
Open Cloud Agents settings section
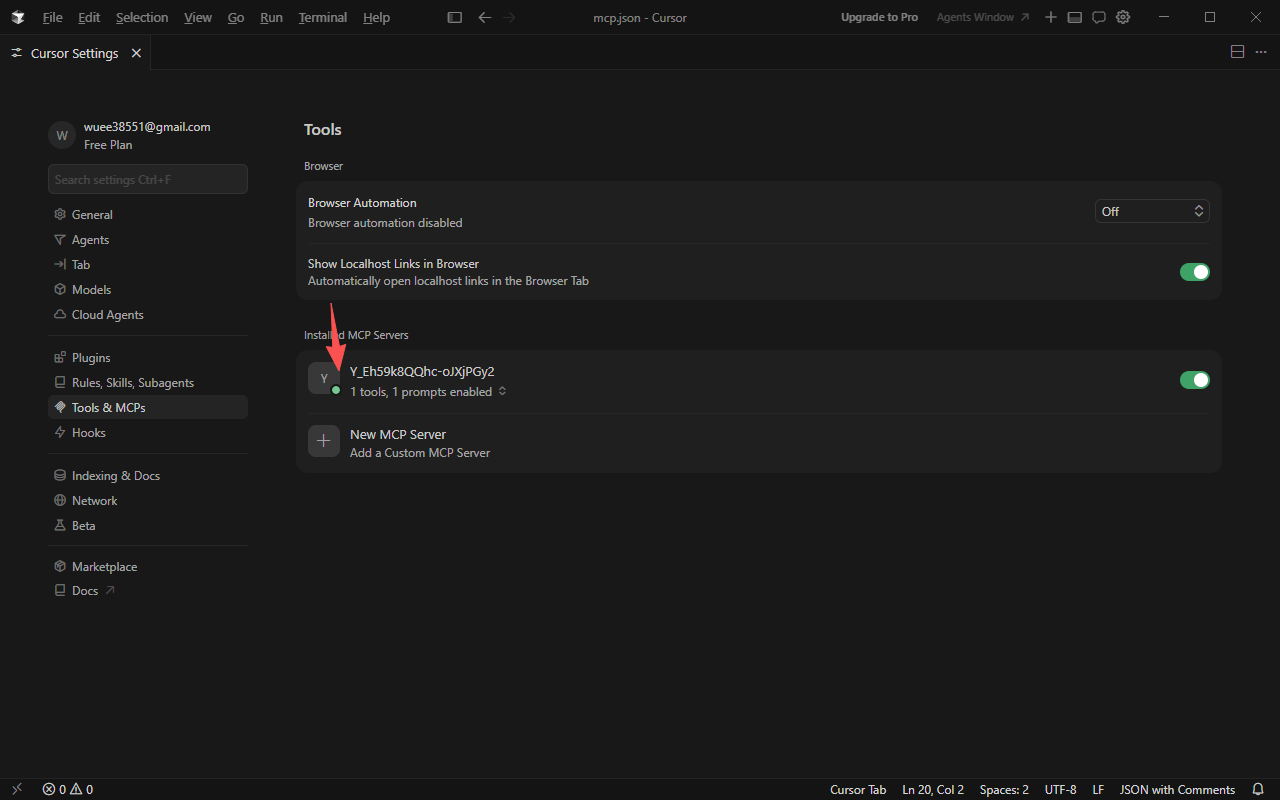(148, 315)
